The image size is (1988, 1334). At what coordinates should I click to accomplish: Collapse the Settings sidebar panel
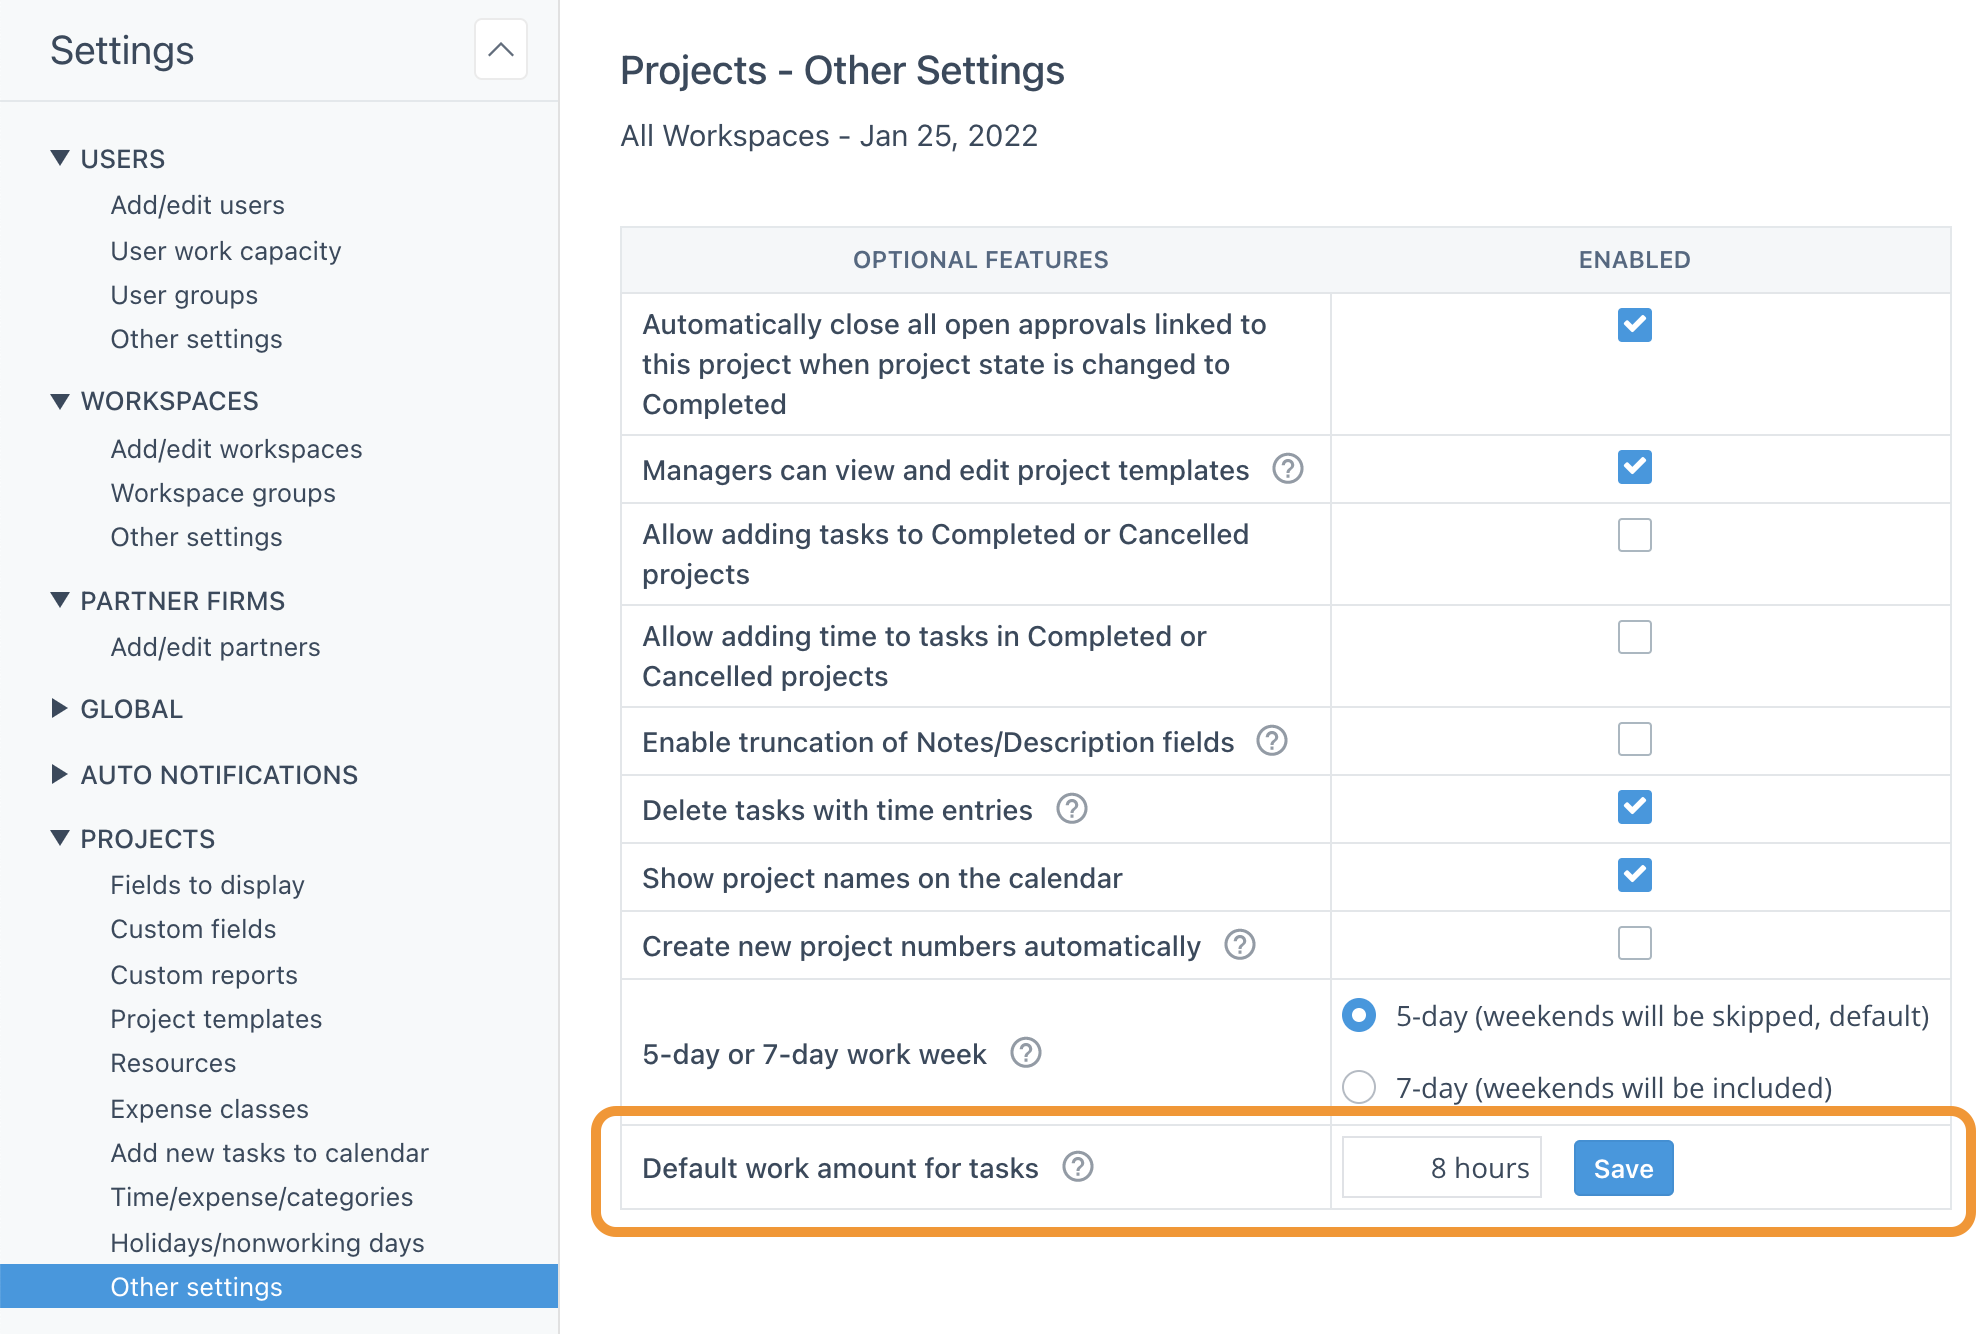click(500, 49)
